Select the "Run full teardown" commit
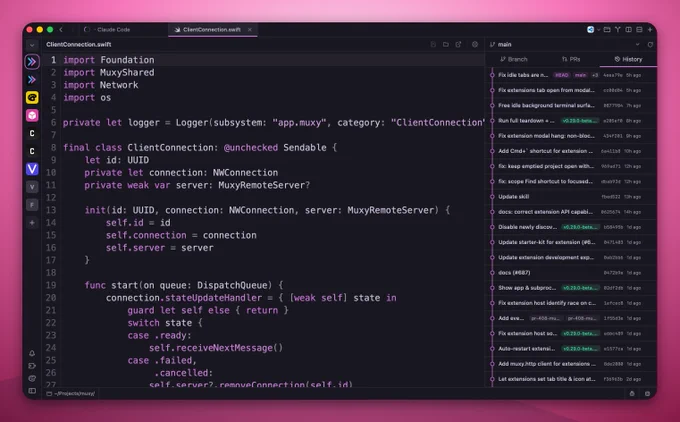This screenshot has width=680, height=422. click(x=572, y=121)
